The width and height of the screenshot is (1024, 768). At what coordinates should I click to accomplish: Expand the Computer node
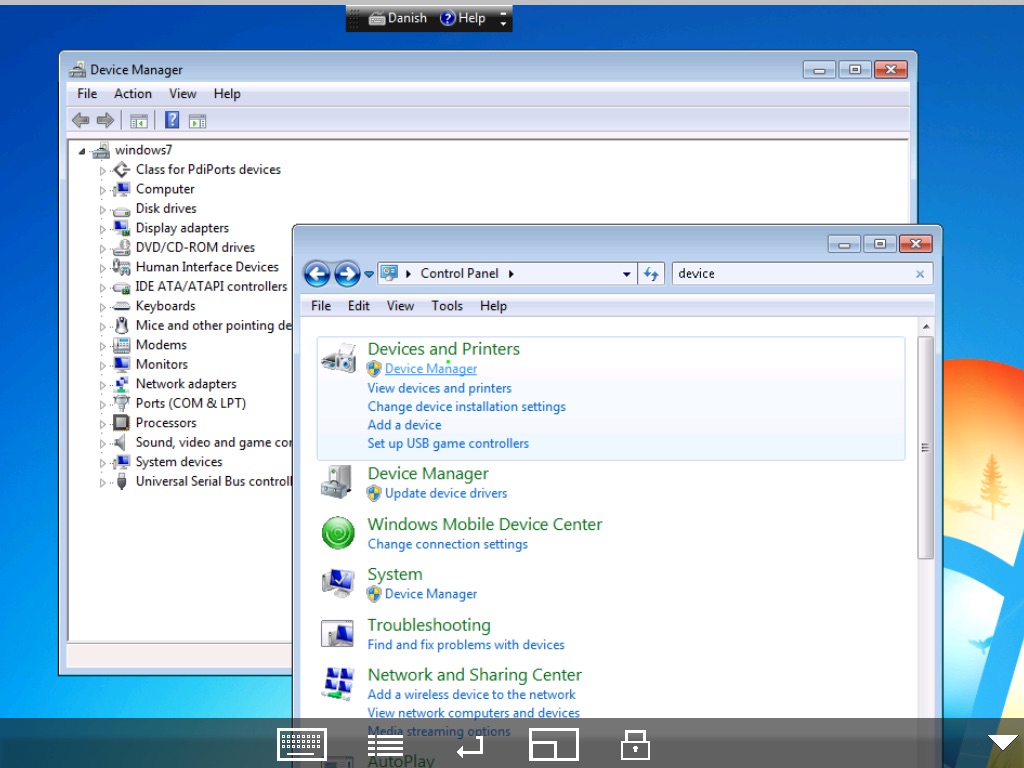click(103, 190)
